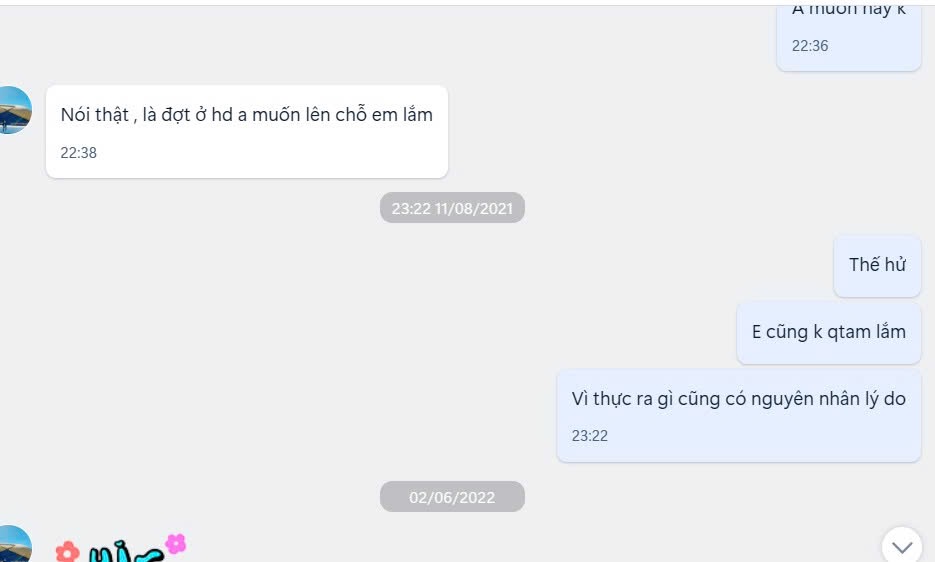The height and width of the screenshot is (562, 935).
Task: Click the 22:36 timestamp at the top
Action: coord(810,46)
